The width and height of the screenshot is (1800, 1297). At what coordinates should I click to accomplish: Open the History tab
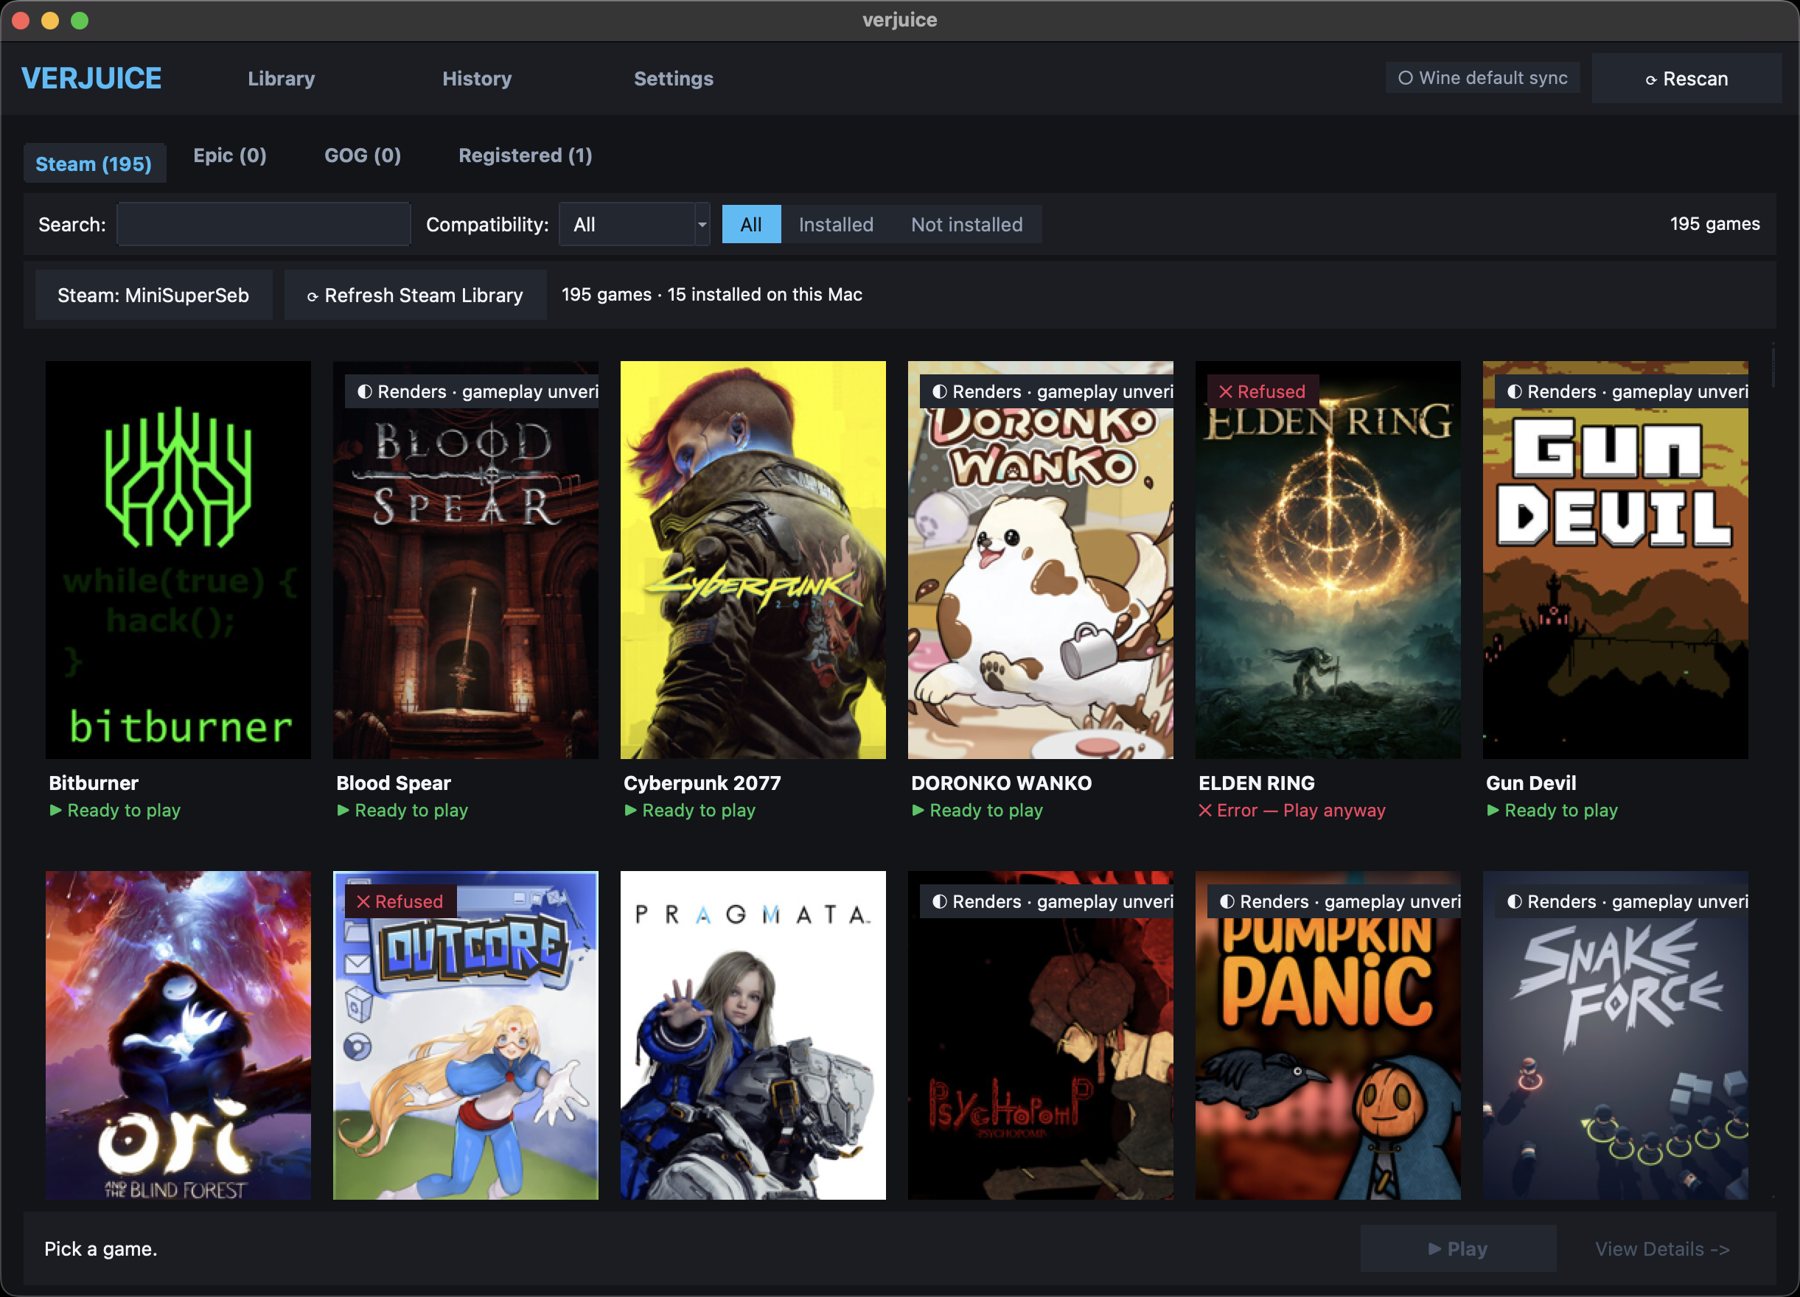pos(477,78)
